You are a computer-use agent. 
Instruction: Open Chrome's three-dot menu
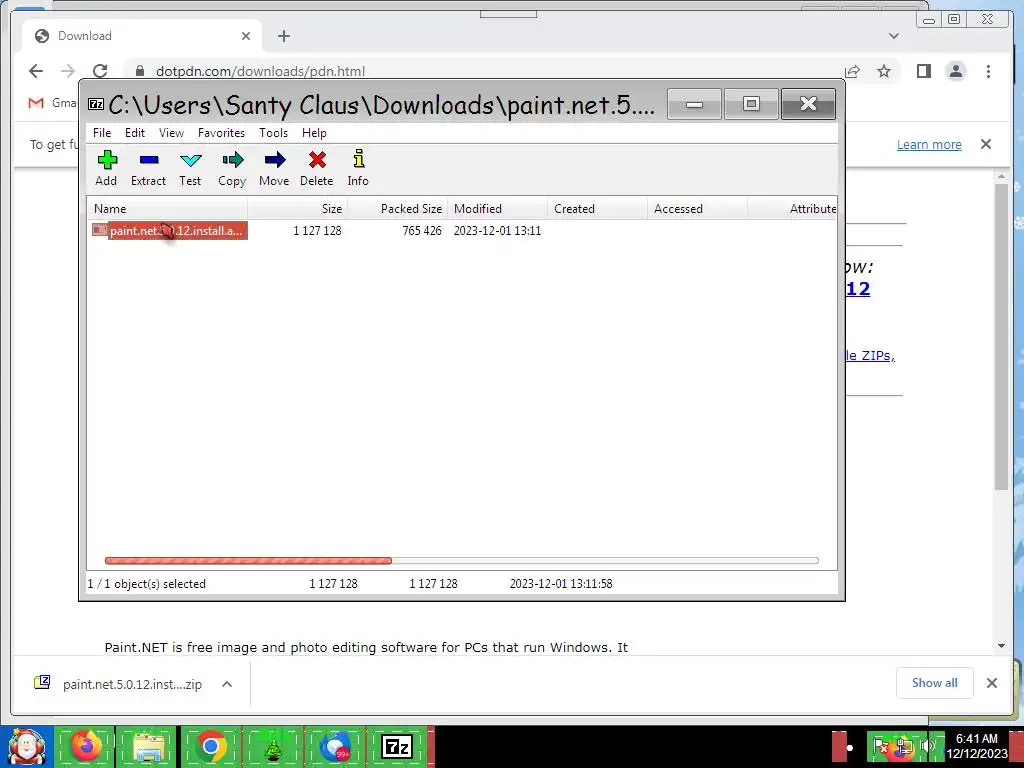coord(988,71)
